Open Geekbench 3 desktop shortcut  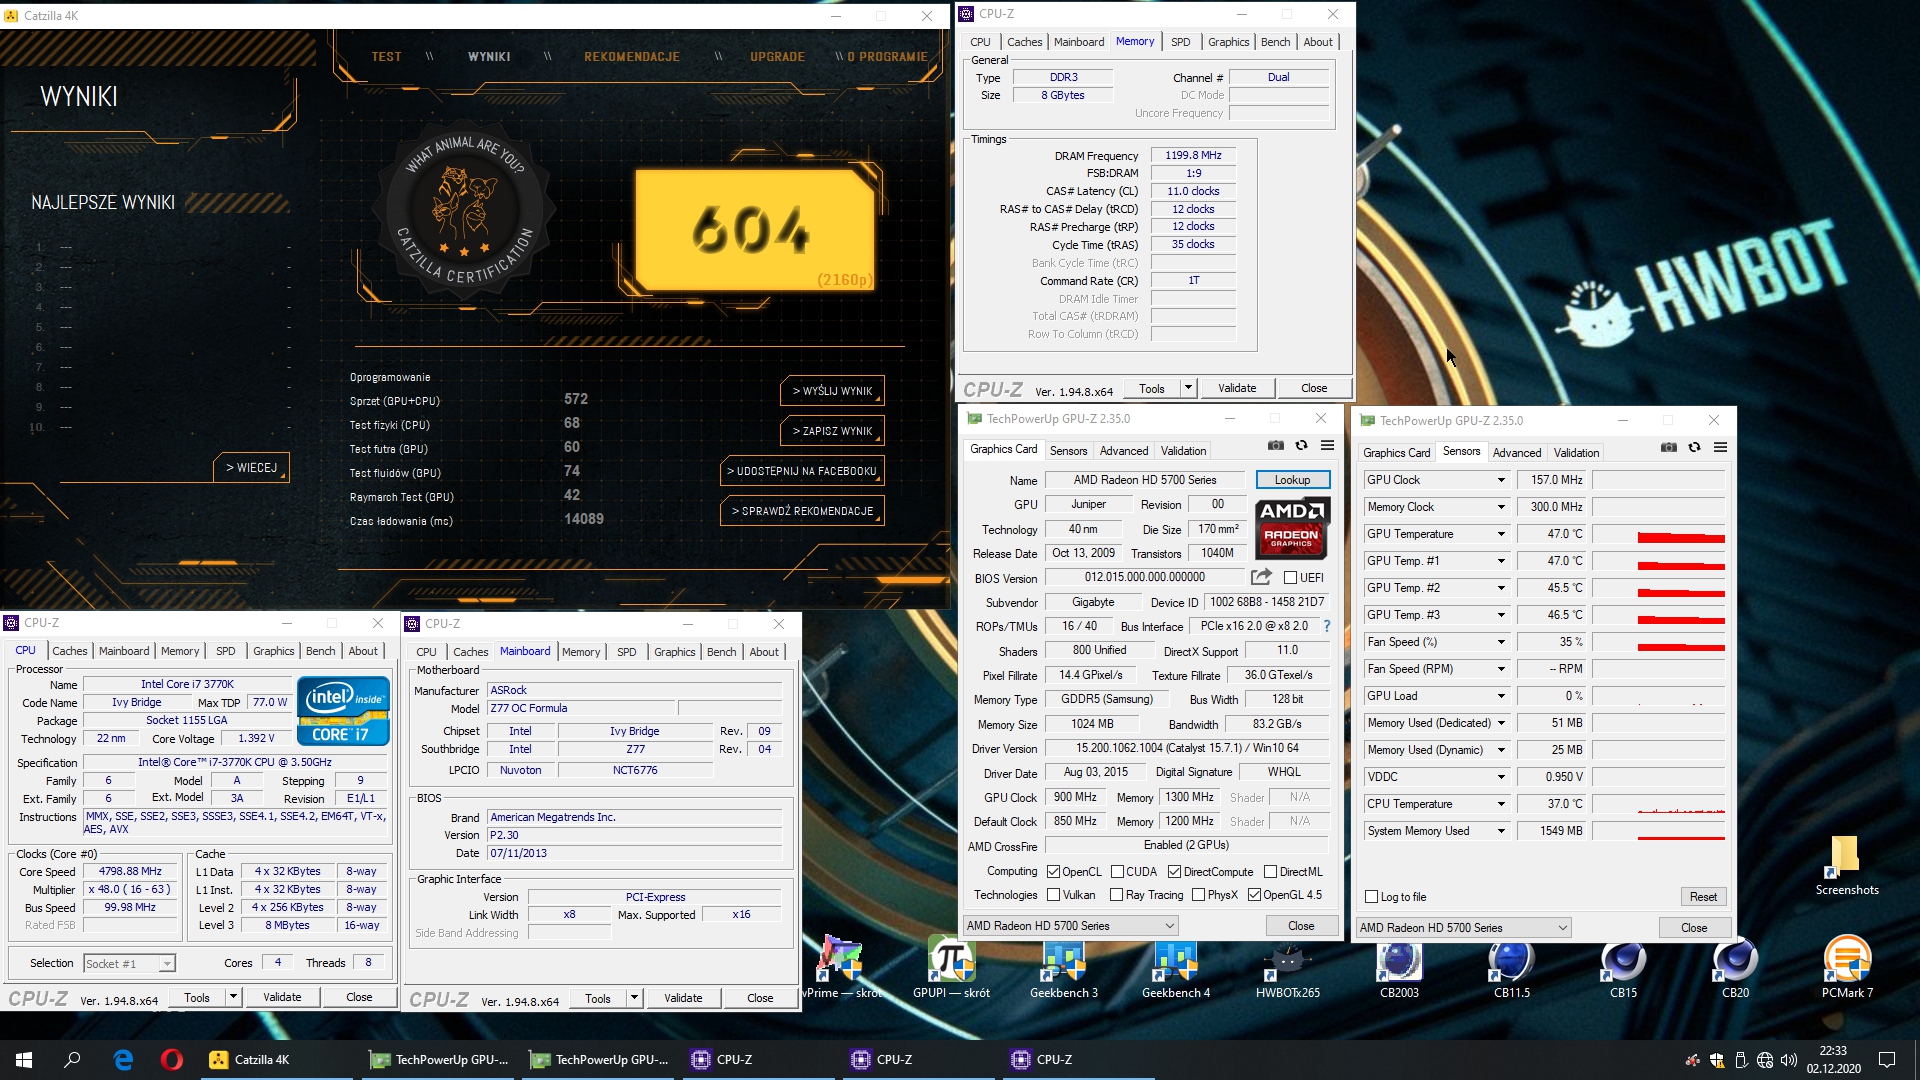pos(1063,968)
